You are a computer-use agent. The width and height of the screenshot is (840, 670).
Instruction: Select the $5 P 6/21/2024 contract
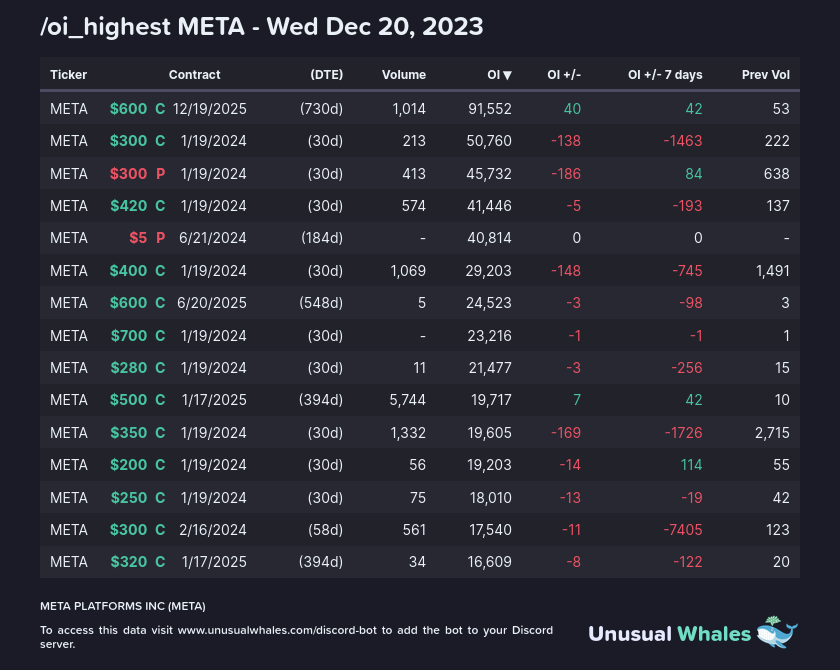click(188, 238)
